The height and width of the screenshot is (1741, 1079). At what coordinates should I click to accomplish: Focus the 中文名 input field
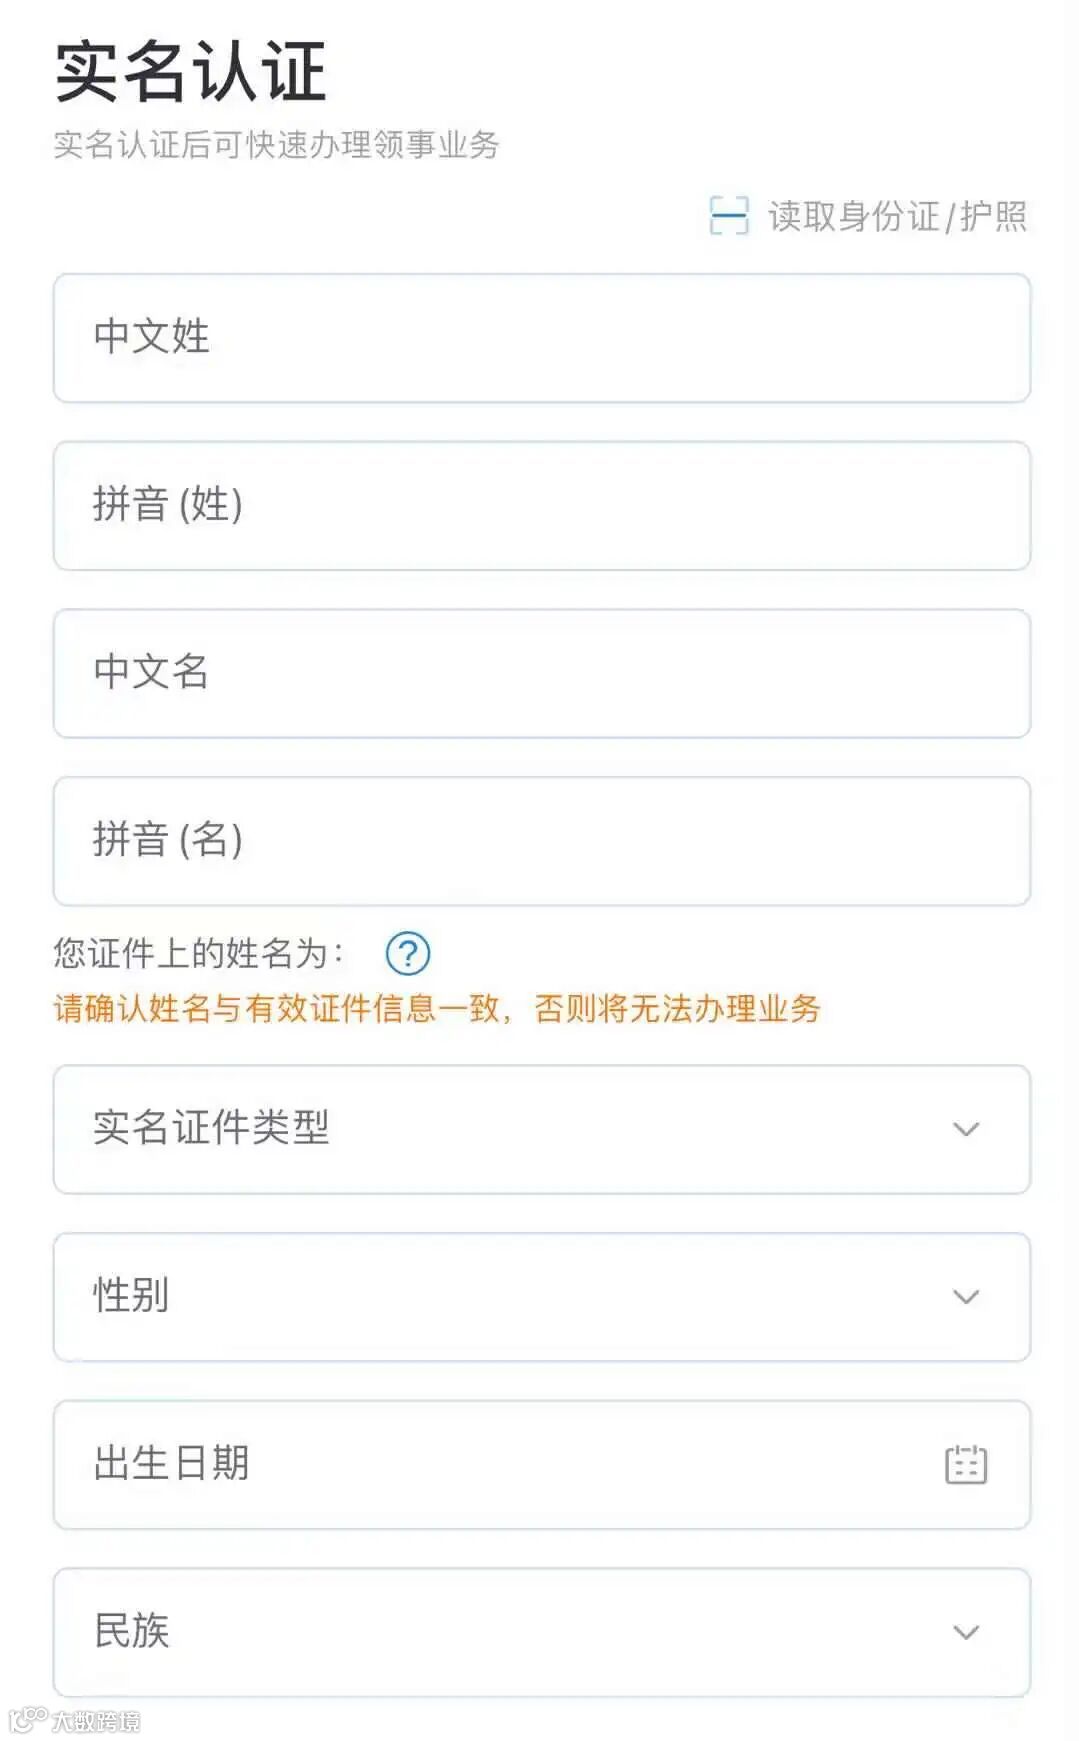[542, 673]
